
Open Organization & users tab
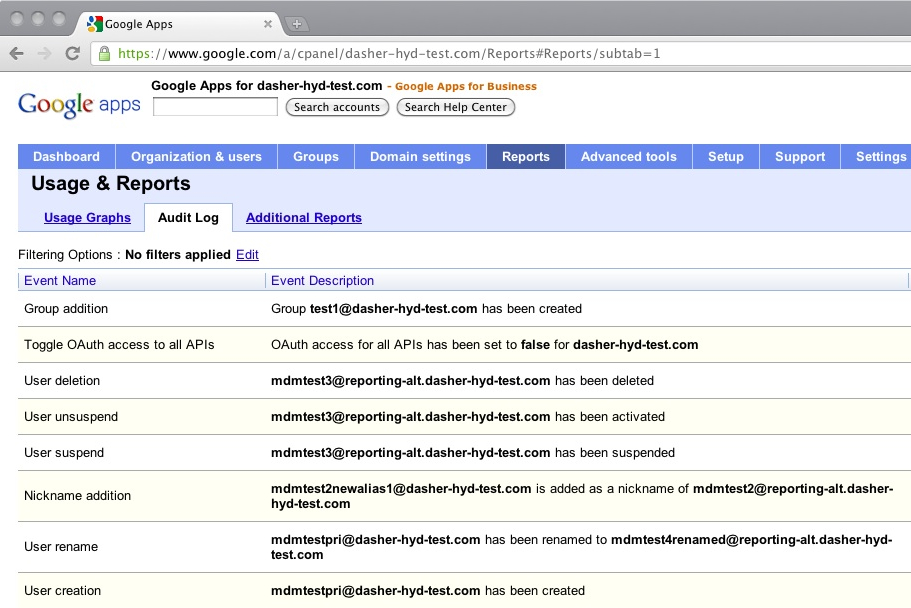[196, 156]
